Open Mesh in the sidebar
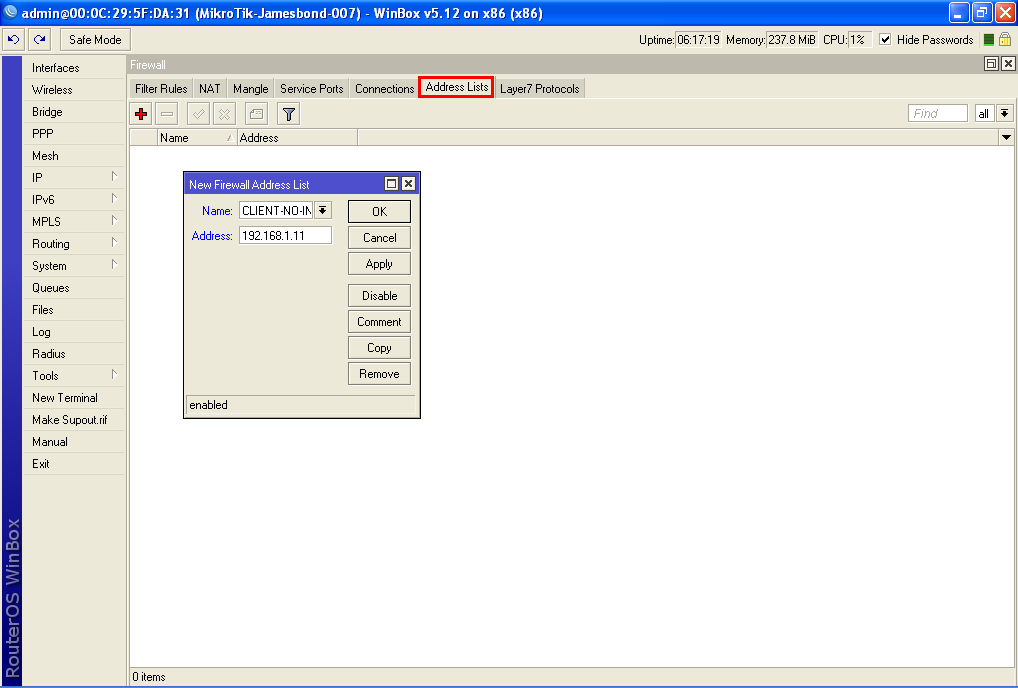The height and width of the screenshot is (688, 1018). (74, 156)
